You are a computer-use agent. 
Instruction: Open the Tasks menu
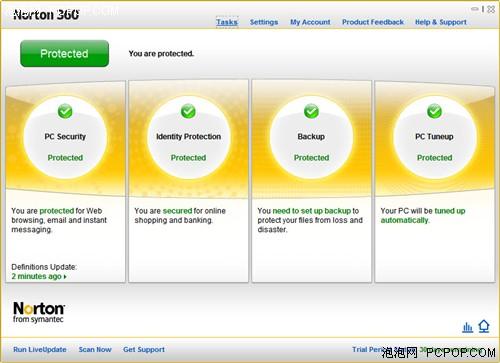click(x=227, y=22)
